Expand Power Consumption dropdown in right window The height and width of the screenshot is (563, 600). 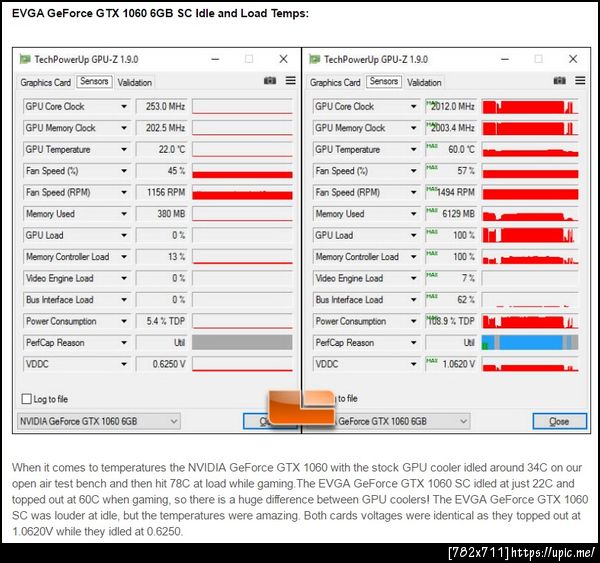(413, 321)
